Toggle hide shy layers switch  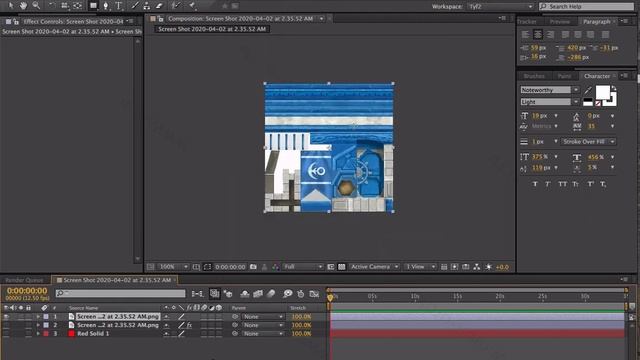245,293
